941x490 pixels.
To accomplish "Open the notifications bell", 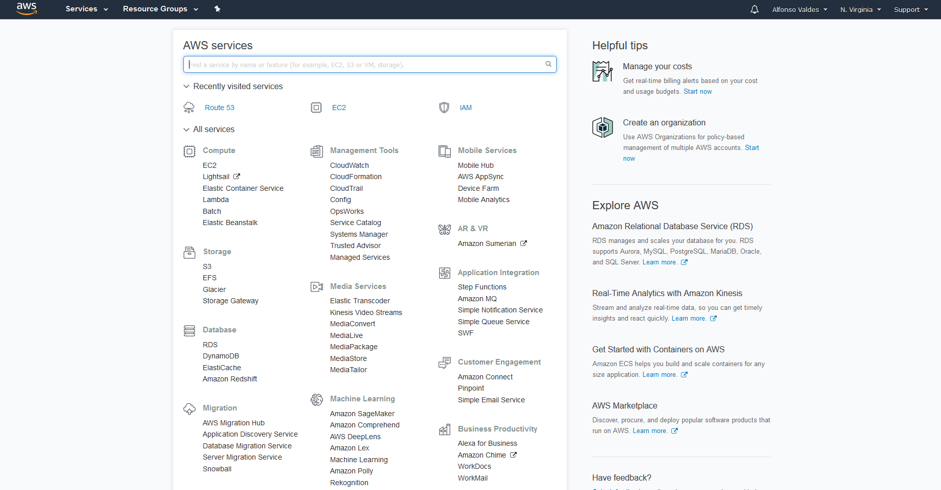I will [754, 9].
